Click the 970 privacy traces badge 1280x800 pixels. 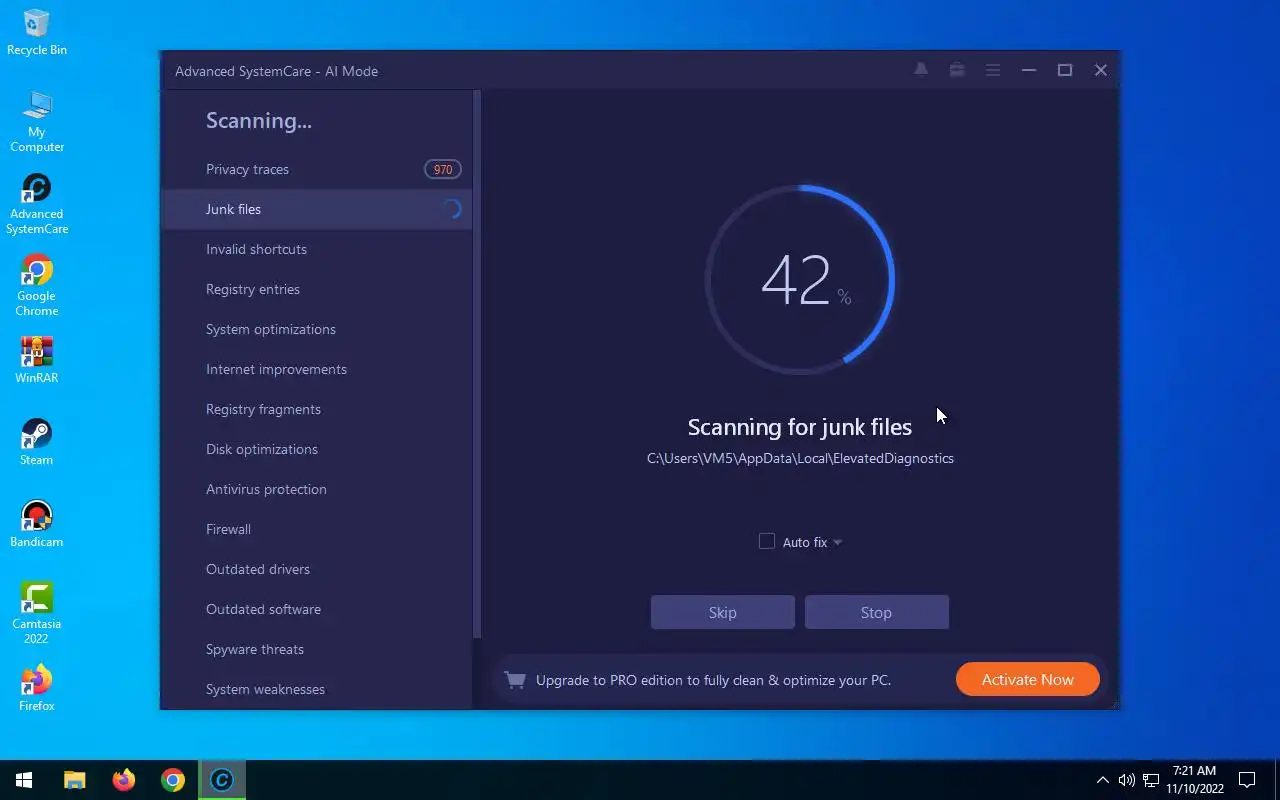[x=443, y=169]
